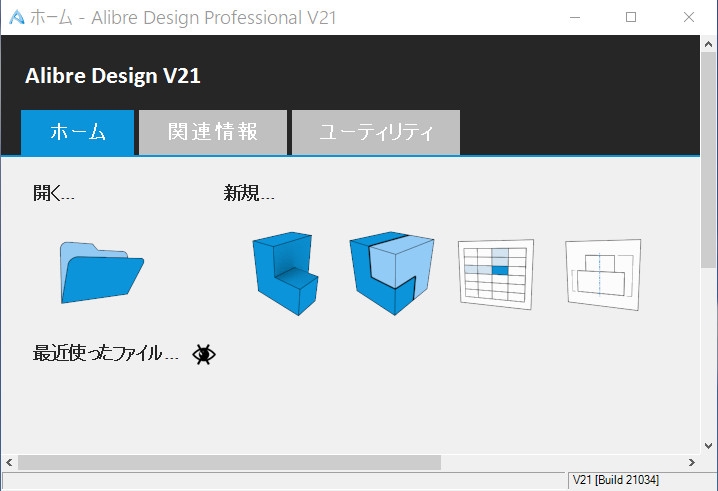Create a new part with the blue L-shaped block icon
718x491 pixels.
tap(285, 273)
